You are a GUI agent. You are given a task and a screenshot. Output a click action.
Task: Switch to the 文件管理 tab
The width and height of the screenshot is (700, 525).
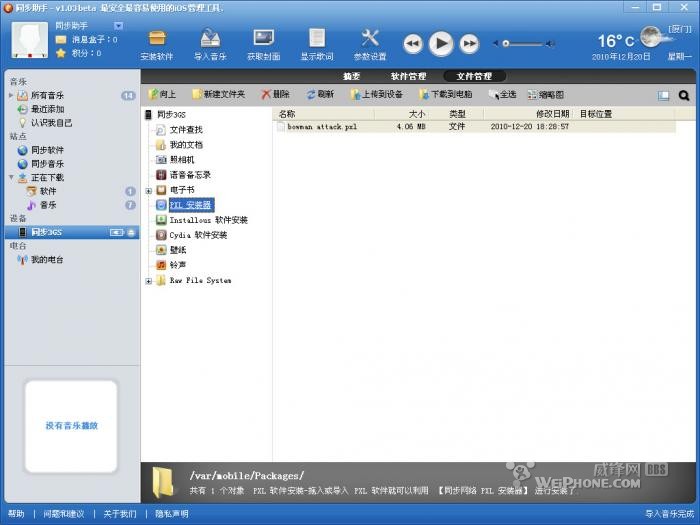(x=474, y=76)
